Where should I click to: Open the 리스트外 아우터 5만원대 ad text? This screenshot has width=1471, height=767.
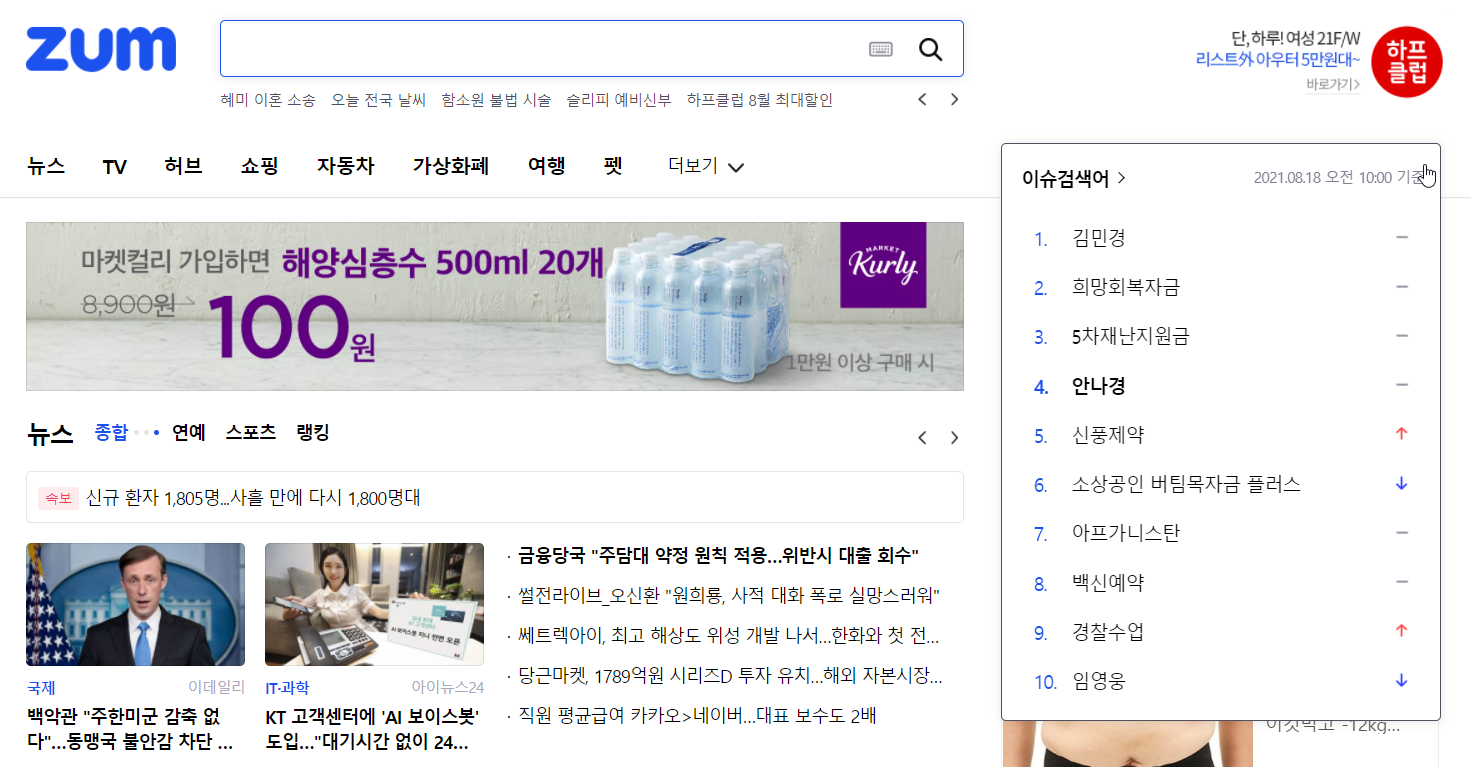coord(1278,59)
